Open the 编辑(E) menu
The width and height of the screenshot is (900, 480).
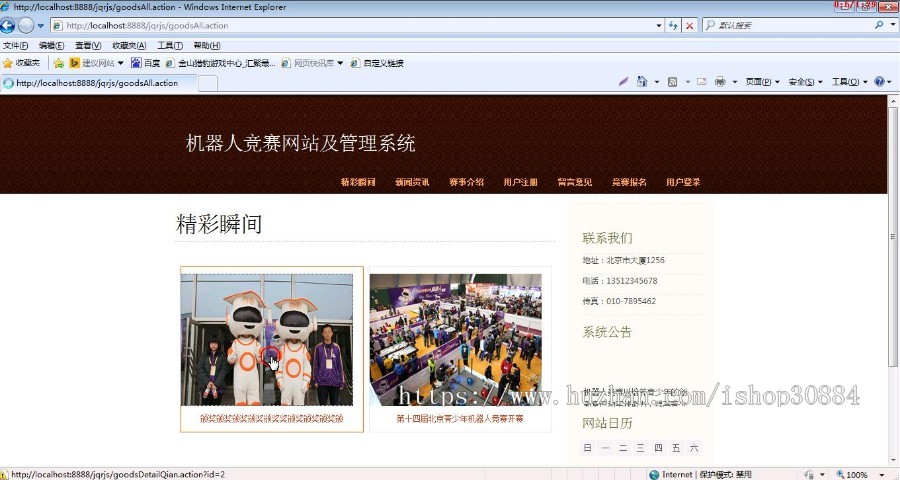pyautogui.click(x=51, y=45)
